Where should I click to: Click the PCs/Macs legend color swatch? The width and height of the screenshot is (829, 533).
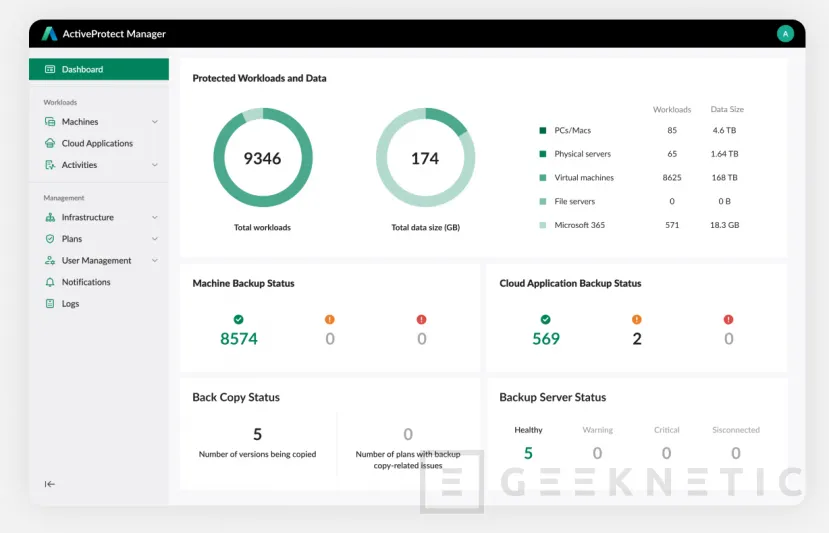542,130
